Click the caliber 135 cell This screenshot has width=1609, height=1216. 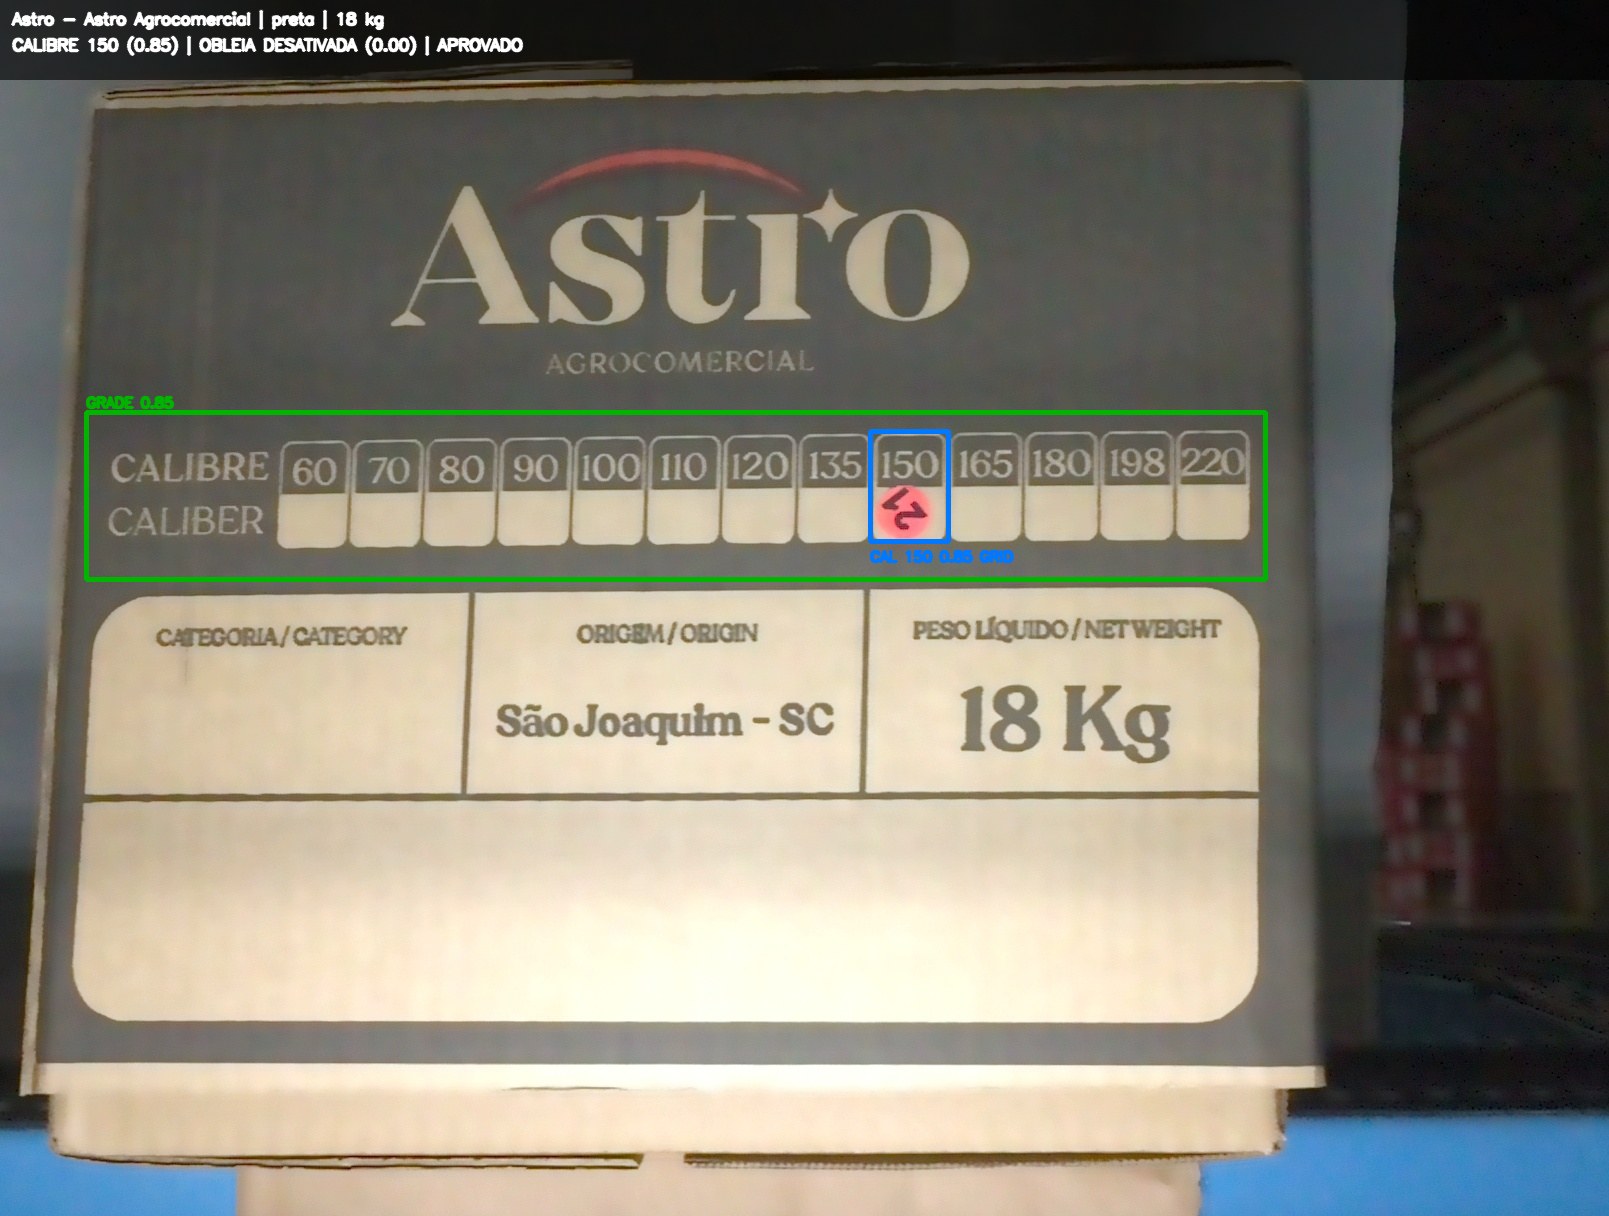pyautogui.click(x=833, y=487)
